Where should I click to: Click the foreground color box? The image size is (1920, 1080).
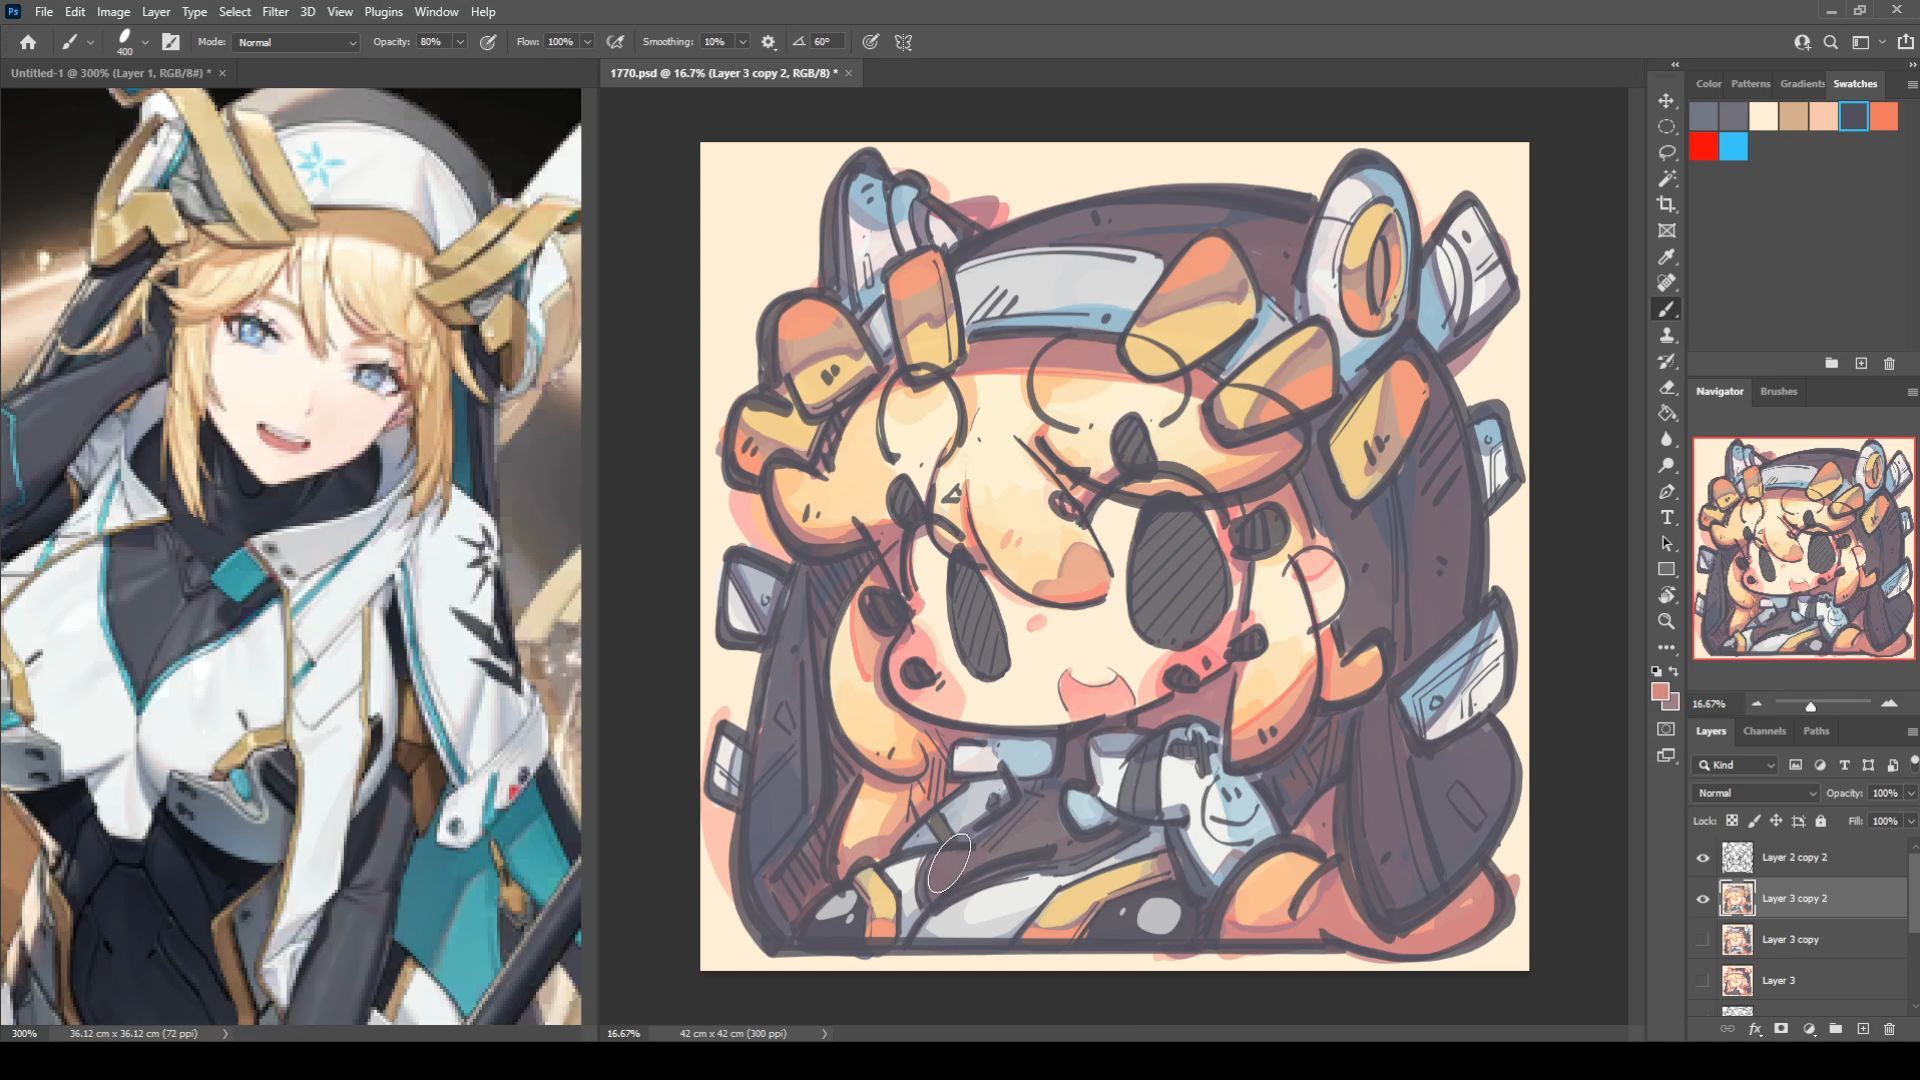(x=1661, y=692)
